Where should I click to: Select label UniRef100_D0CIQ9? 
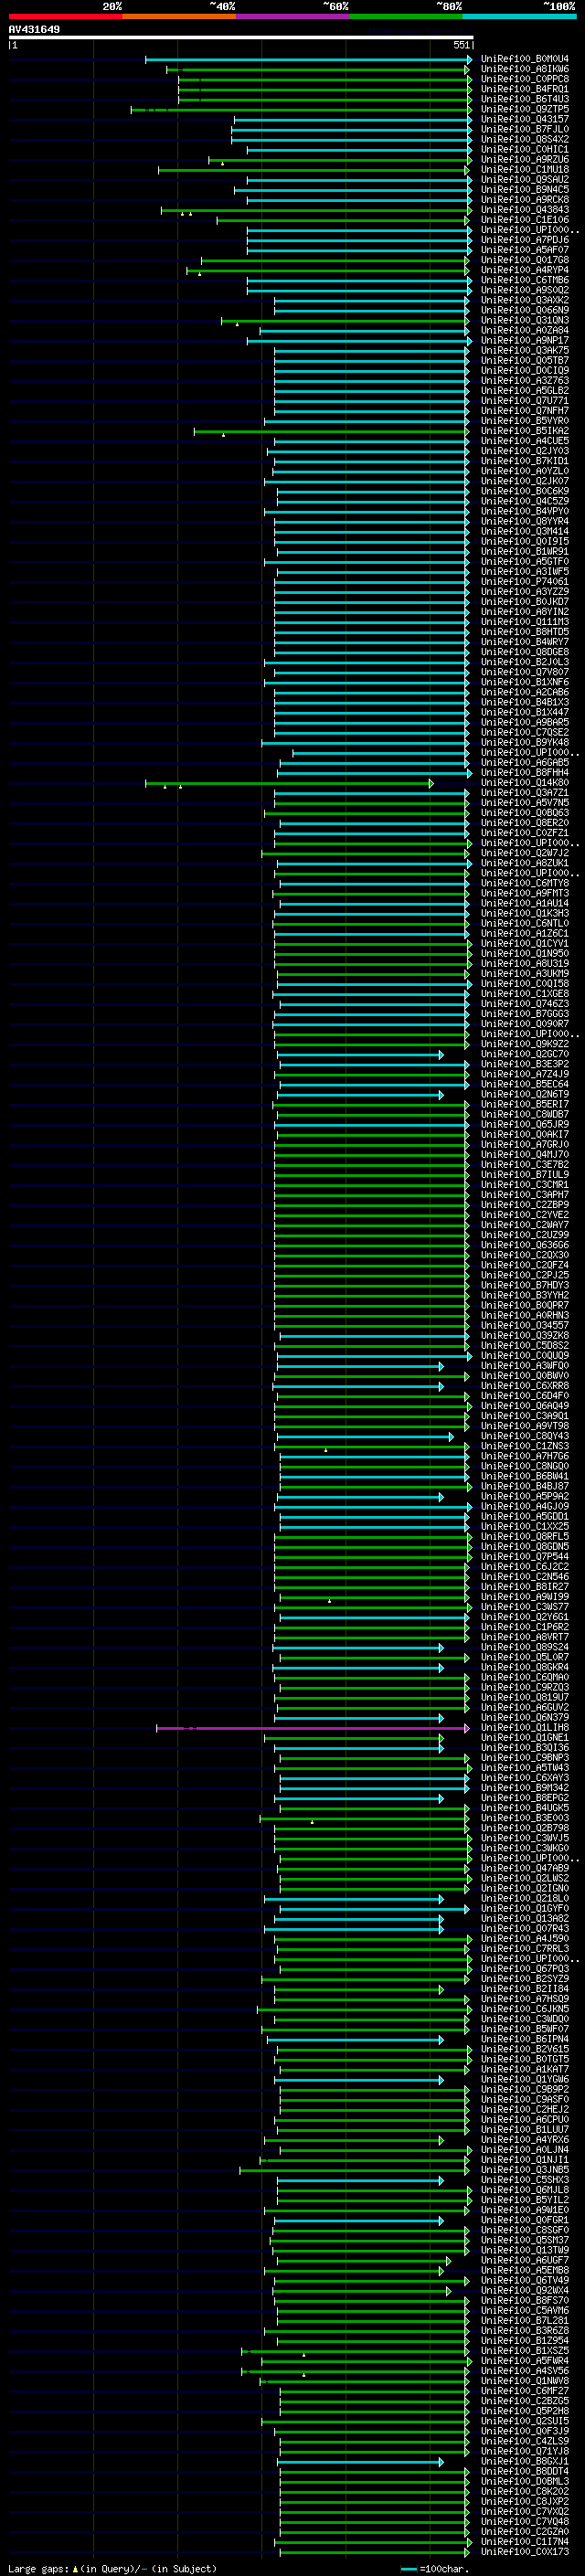tap(524, 370)
